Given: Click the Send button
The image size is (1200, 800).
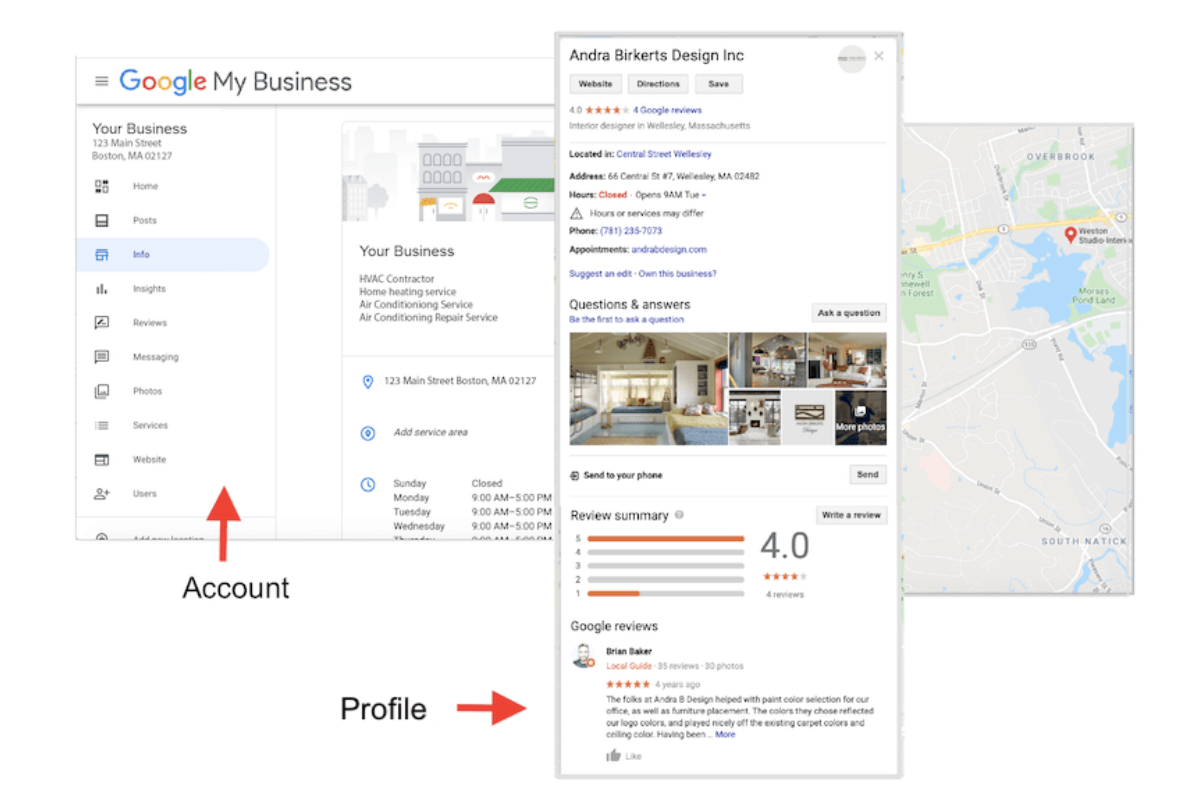Looking at the screenshot, I should pos(867,475).
